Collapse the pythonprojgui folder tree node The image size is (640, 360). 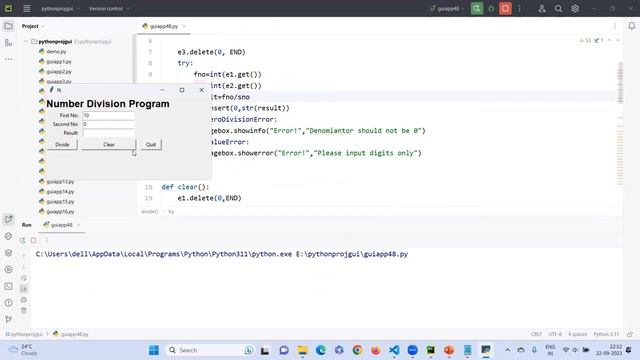click(26, 42)
